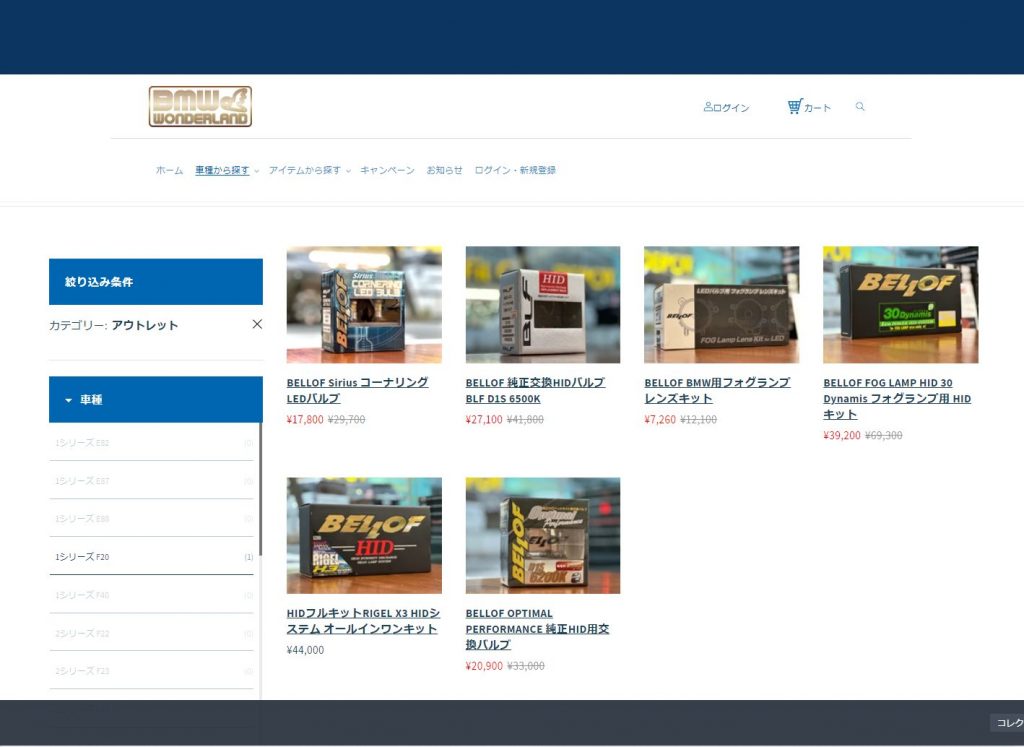Open the BELLOF Optimal Performance box image
The width and height of the screenshot is (1024, 747).
click(x=543, y=535)
